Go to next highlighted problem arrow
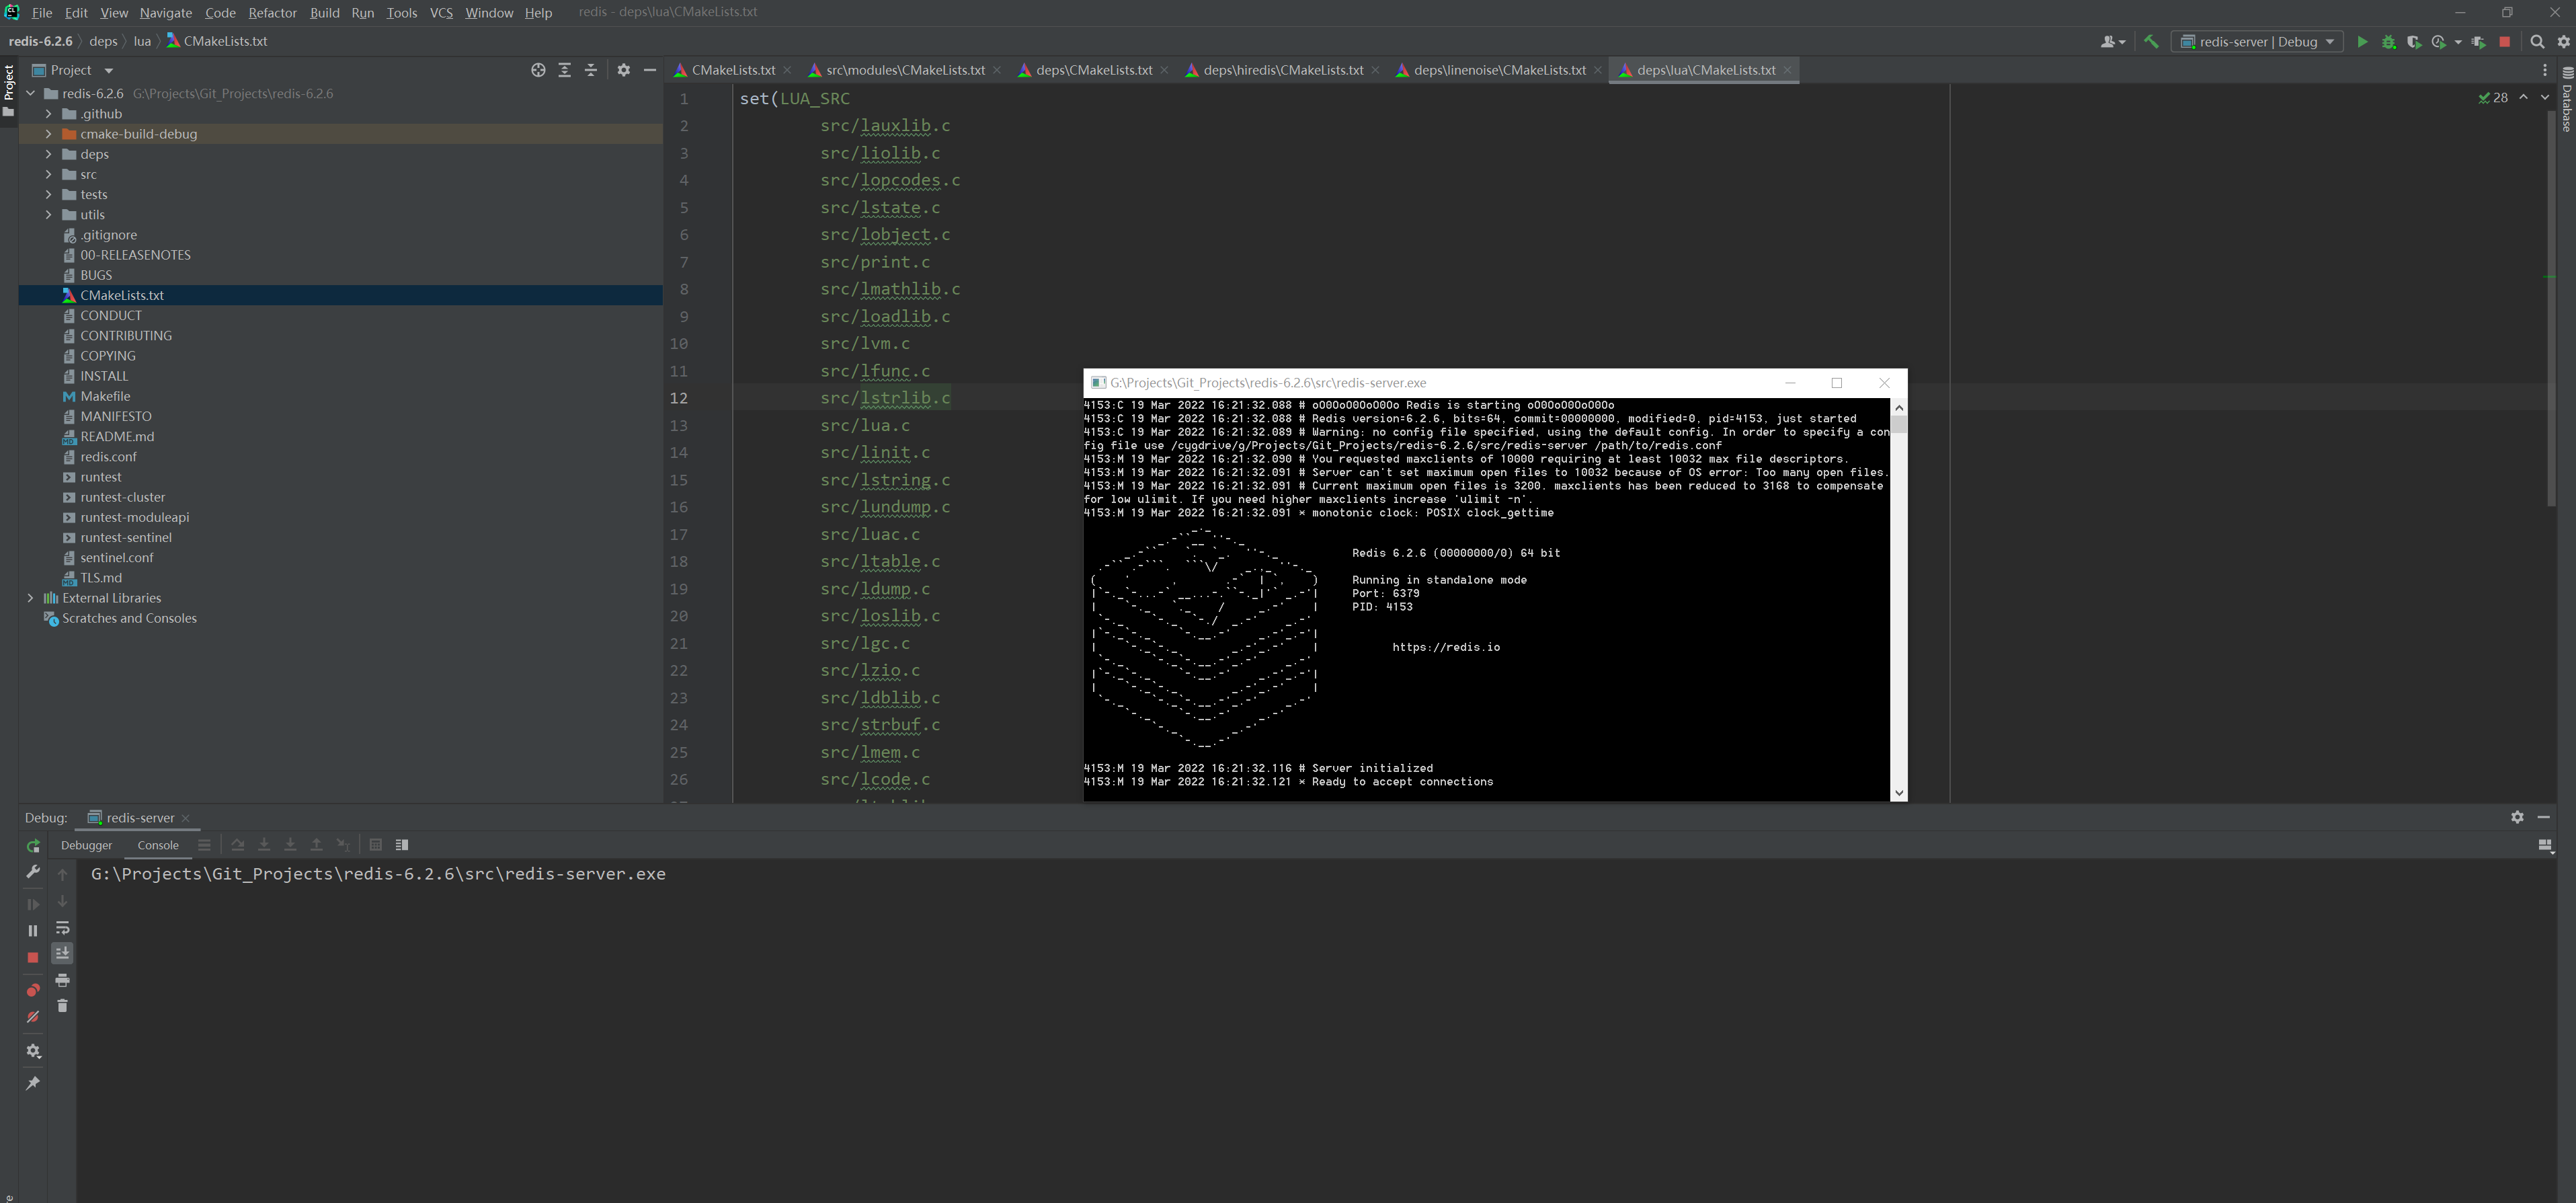Viewport: 2576px width, 1203px height. coord(2545,98)
